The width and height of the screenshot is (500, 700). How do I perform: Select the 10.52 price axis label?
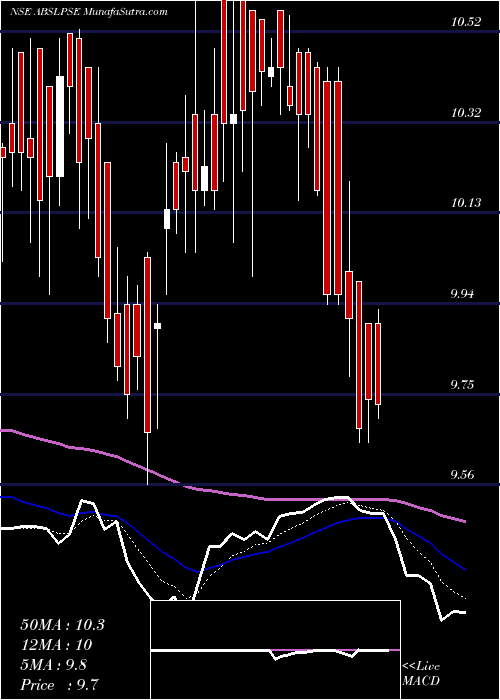click(x=466, y=22)
